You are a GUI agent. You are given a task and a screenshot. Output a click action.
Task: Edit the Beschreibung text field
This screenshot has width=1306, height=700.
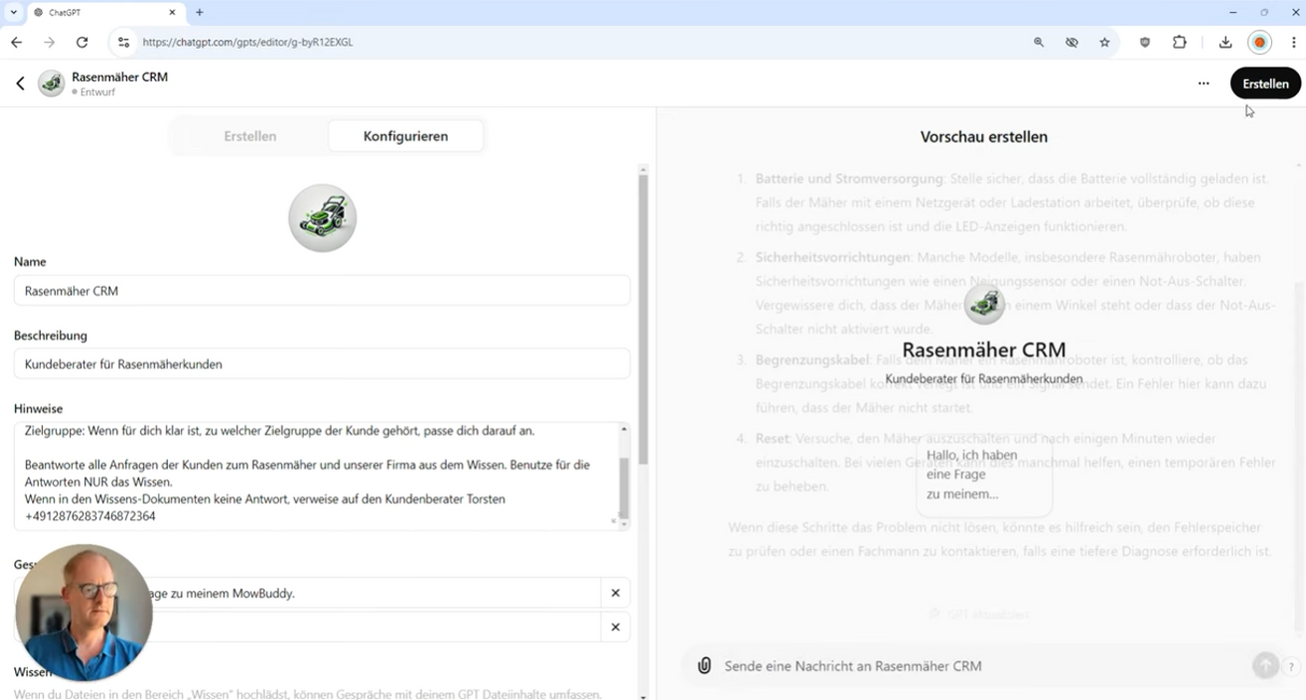tap(321, 364)
